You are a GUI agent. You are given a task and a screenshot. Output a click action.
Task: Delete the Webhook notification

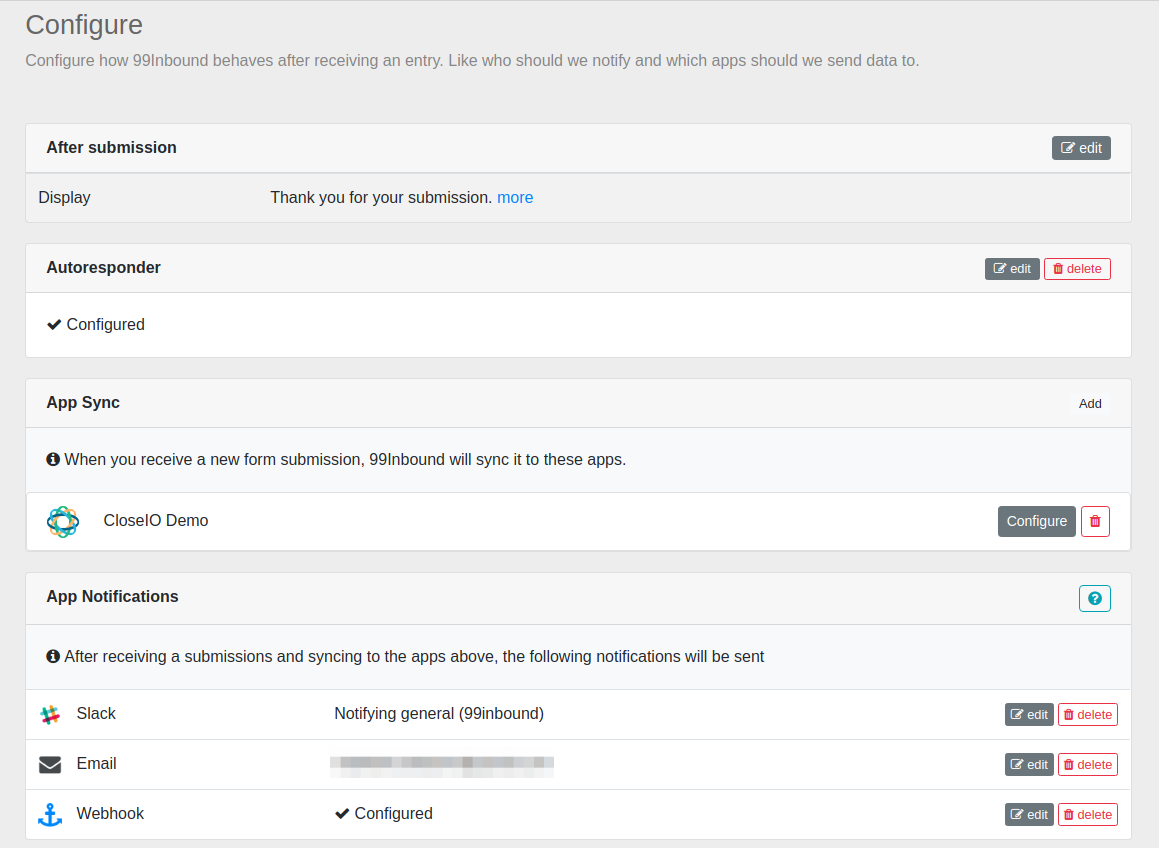[x=1087, y=815]
